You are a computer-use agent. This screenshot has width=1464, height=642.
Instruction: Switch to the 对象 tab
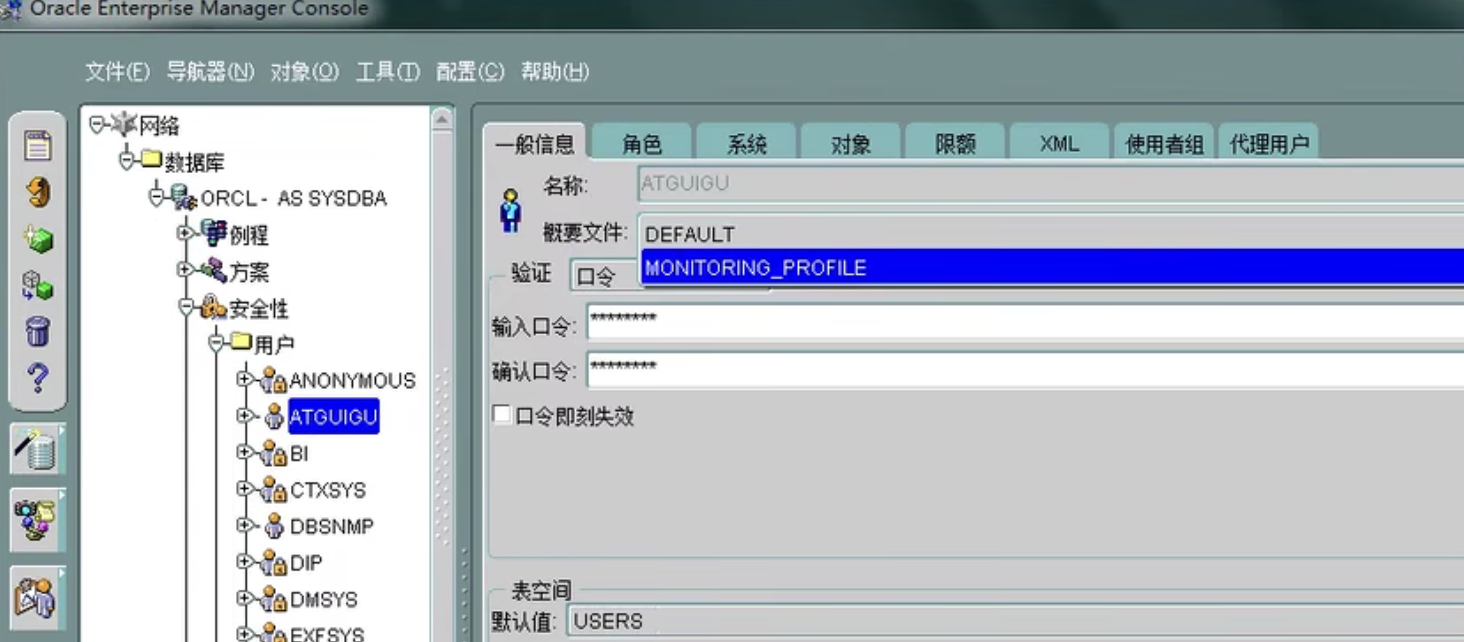coord(851,143)
